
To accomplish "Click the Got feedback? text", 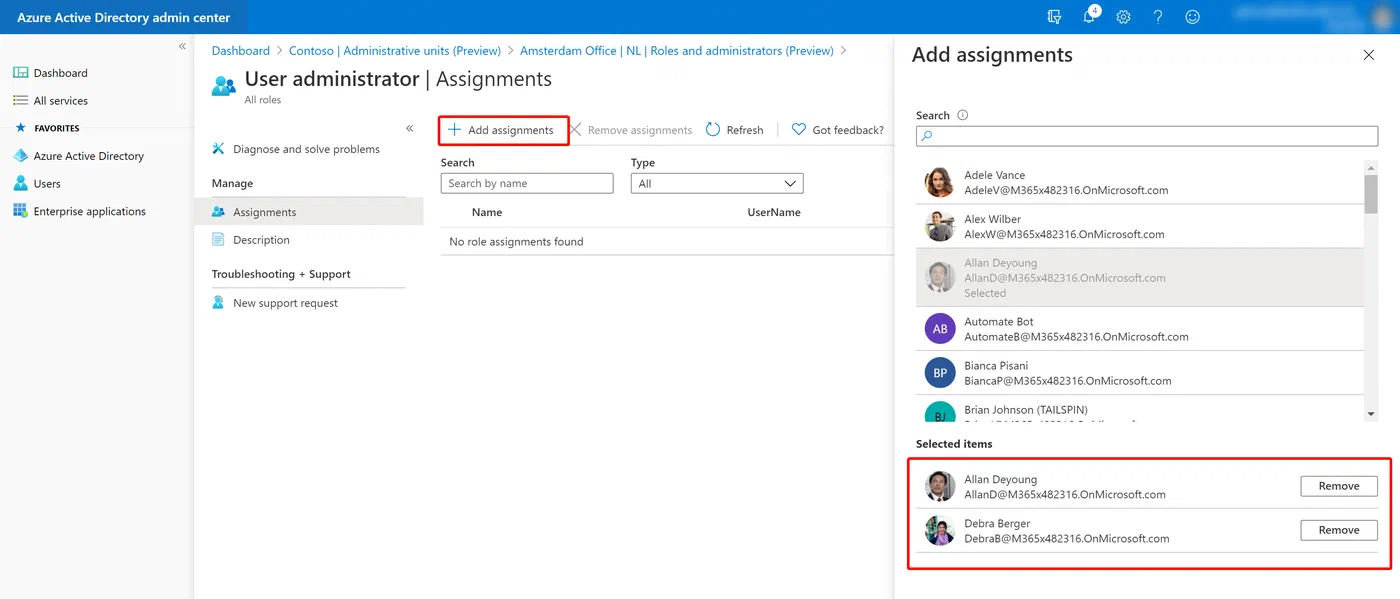I will pos(848,130).
